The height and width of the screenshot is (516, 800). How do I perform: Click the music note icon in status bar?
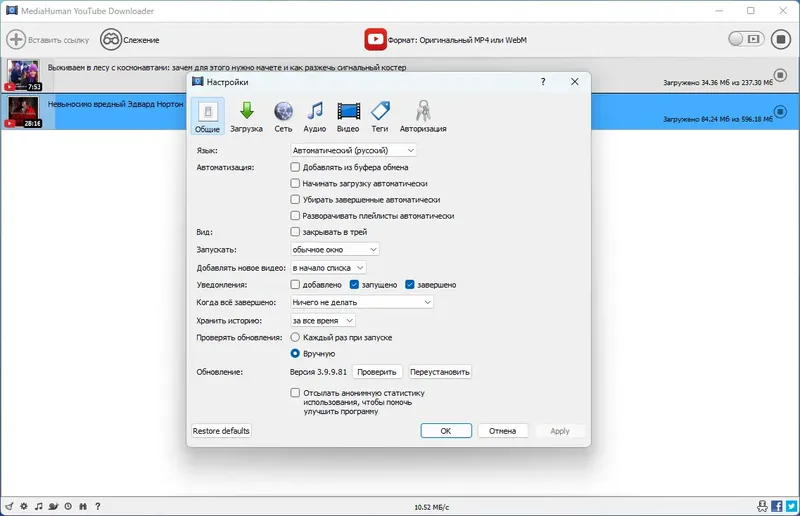click(39, 506)
